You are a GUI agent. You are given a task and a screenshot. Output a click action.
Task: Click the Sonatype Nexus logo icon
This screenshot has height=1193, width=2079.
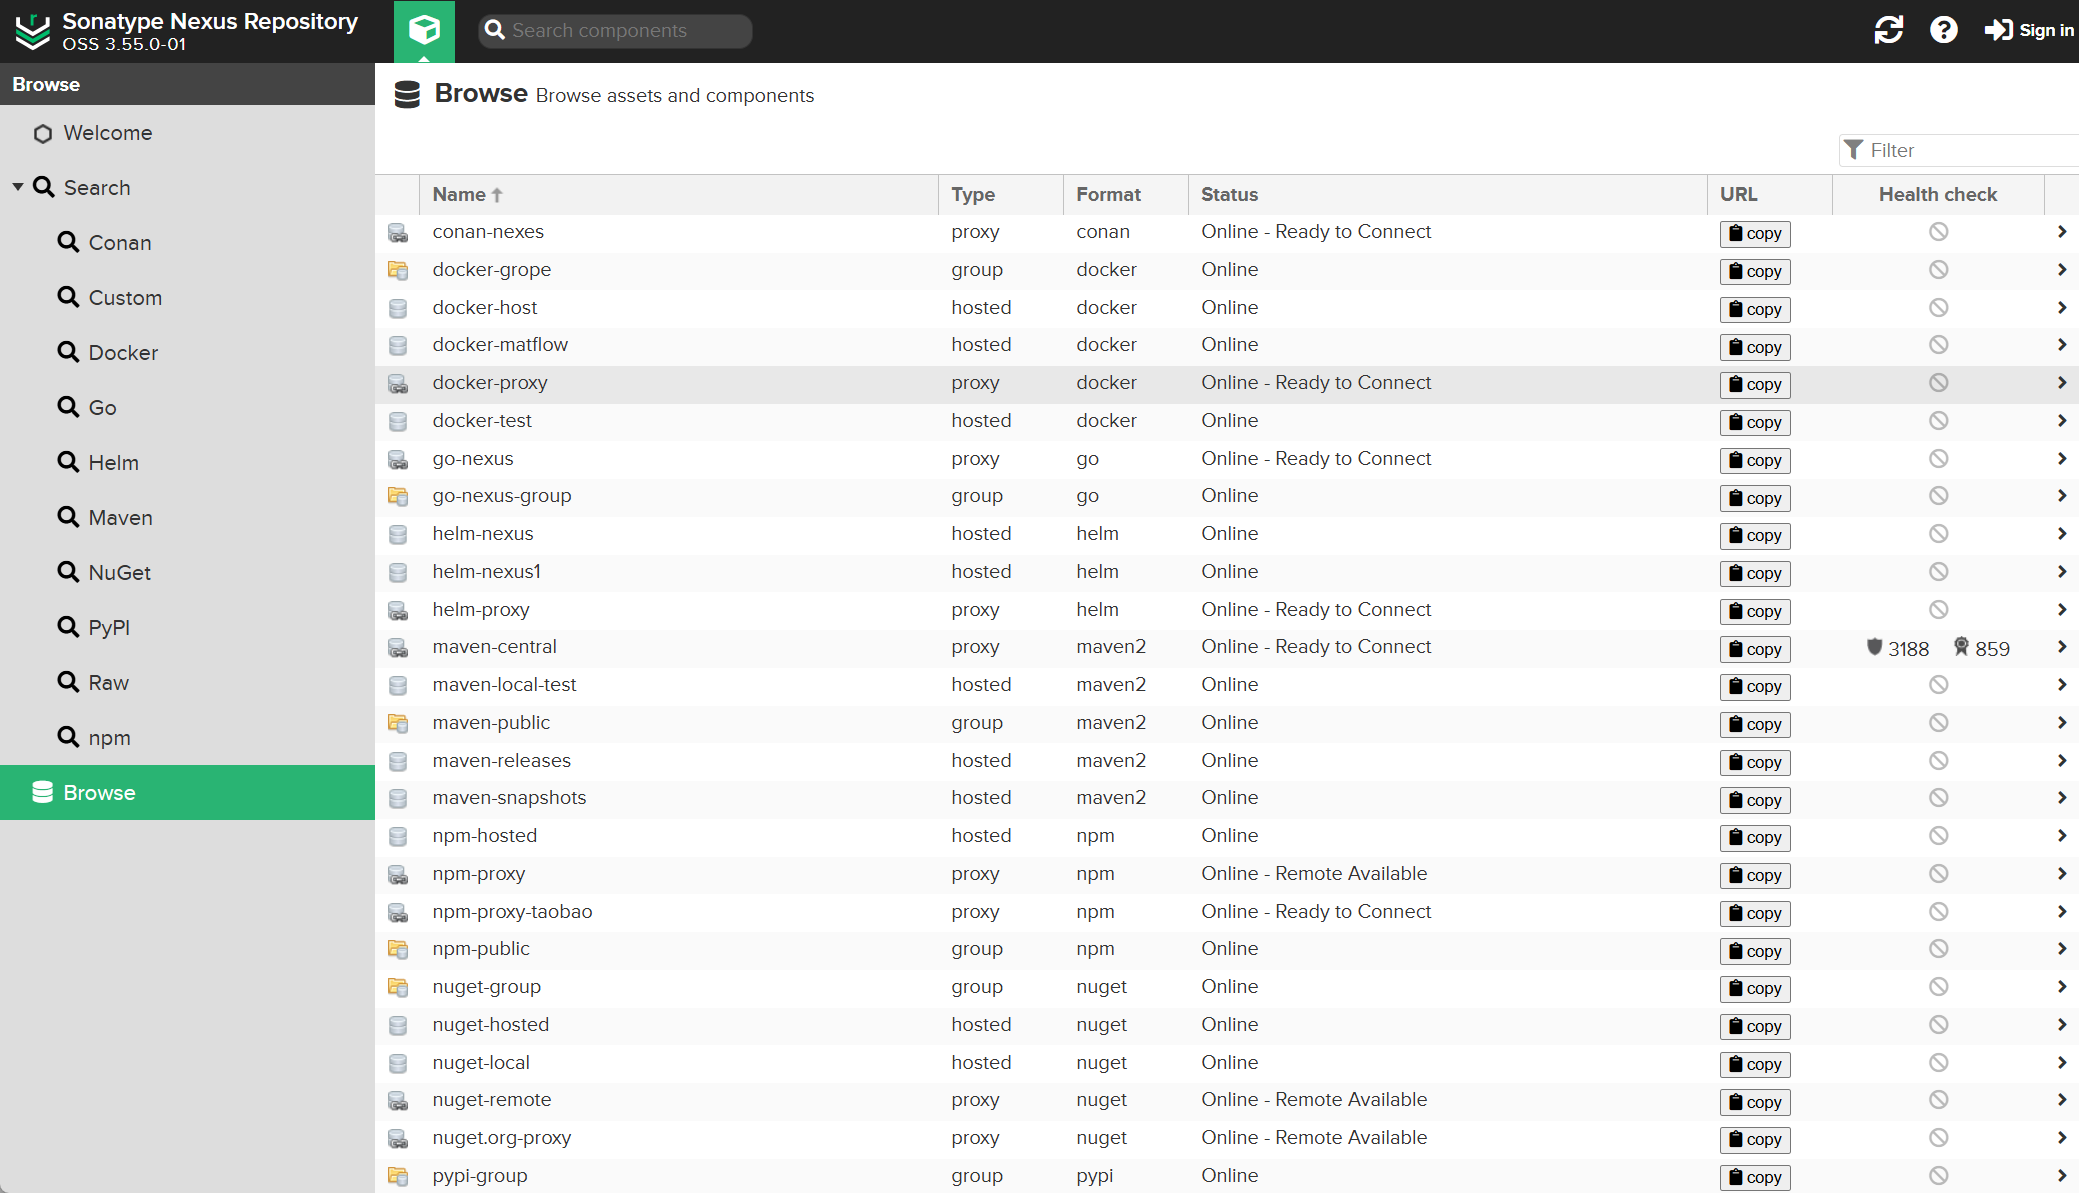coord(33,31)
